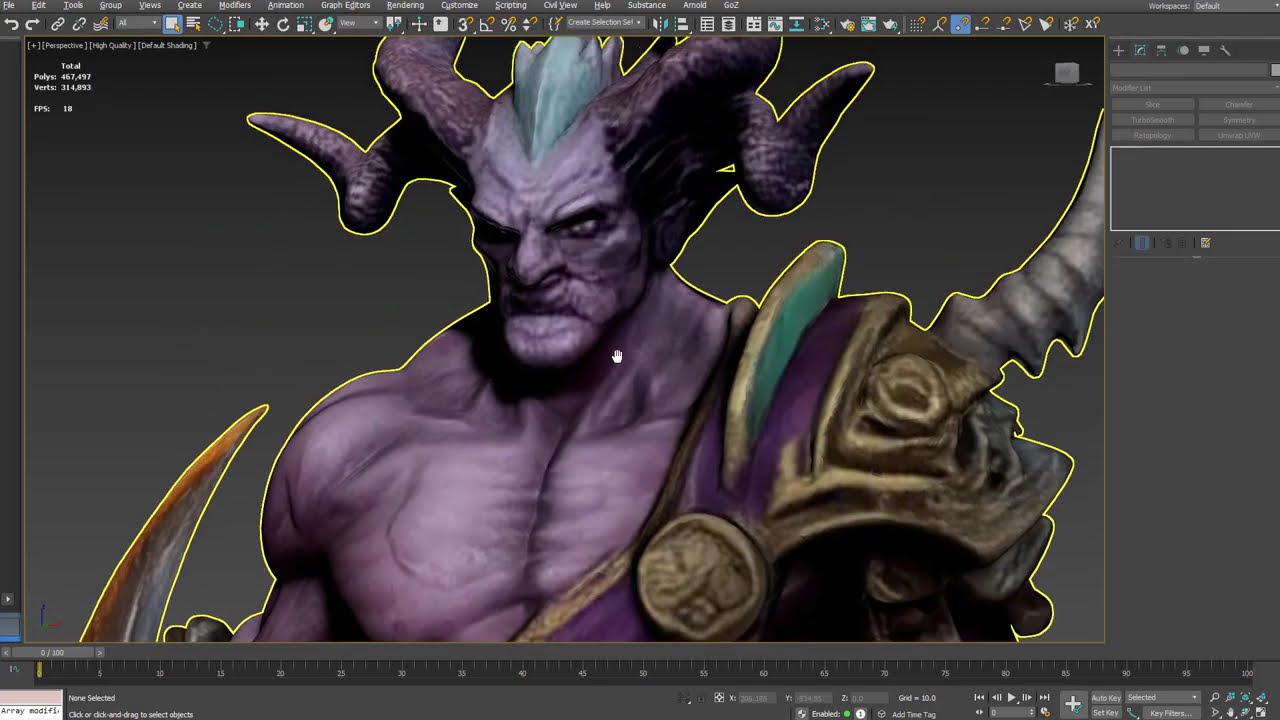The height and width of the screenshot is (720, 1280).
Task: Click the Mirror tool icon
Action: point(660,24)
